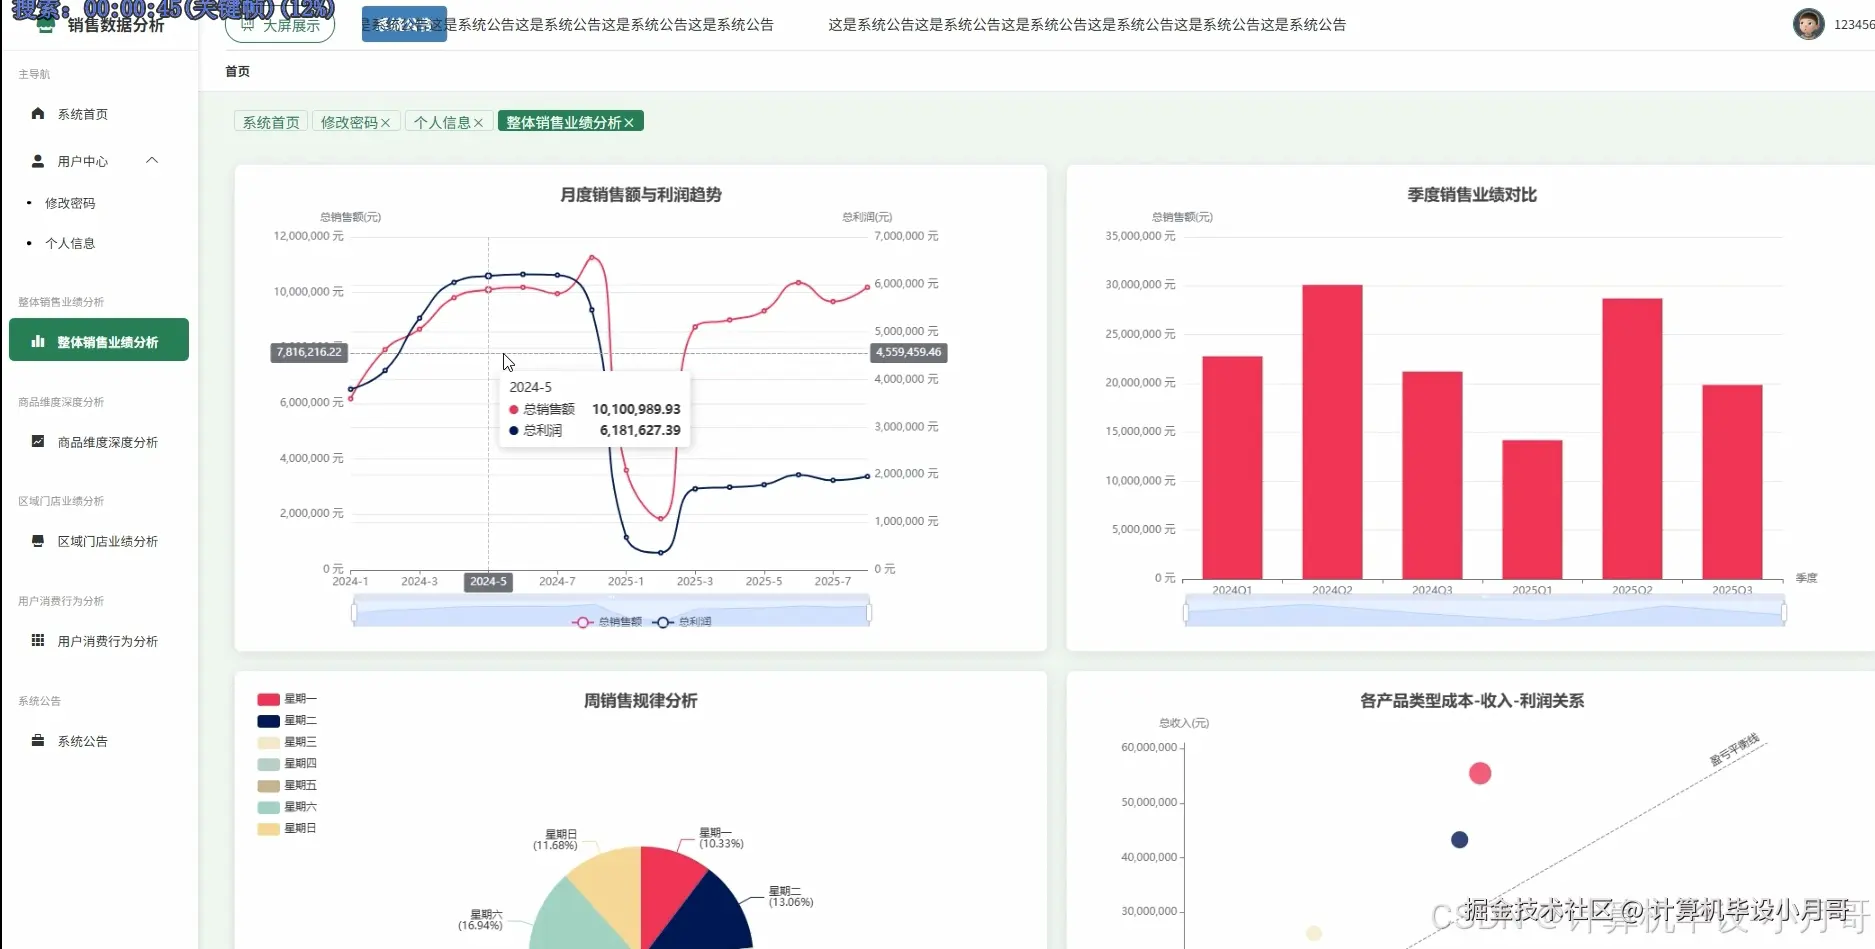Viewport: 1875px width, 949px height.
Task: Click the 首页 breadcrumb
Action: pos(238,71)
